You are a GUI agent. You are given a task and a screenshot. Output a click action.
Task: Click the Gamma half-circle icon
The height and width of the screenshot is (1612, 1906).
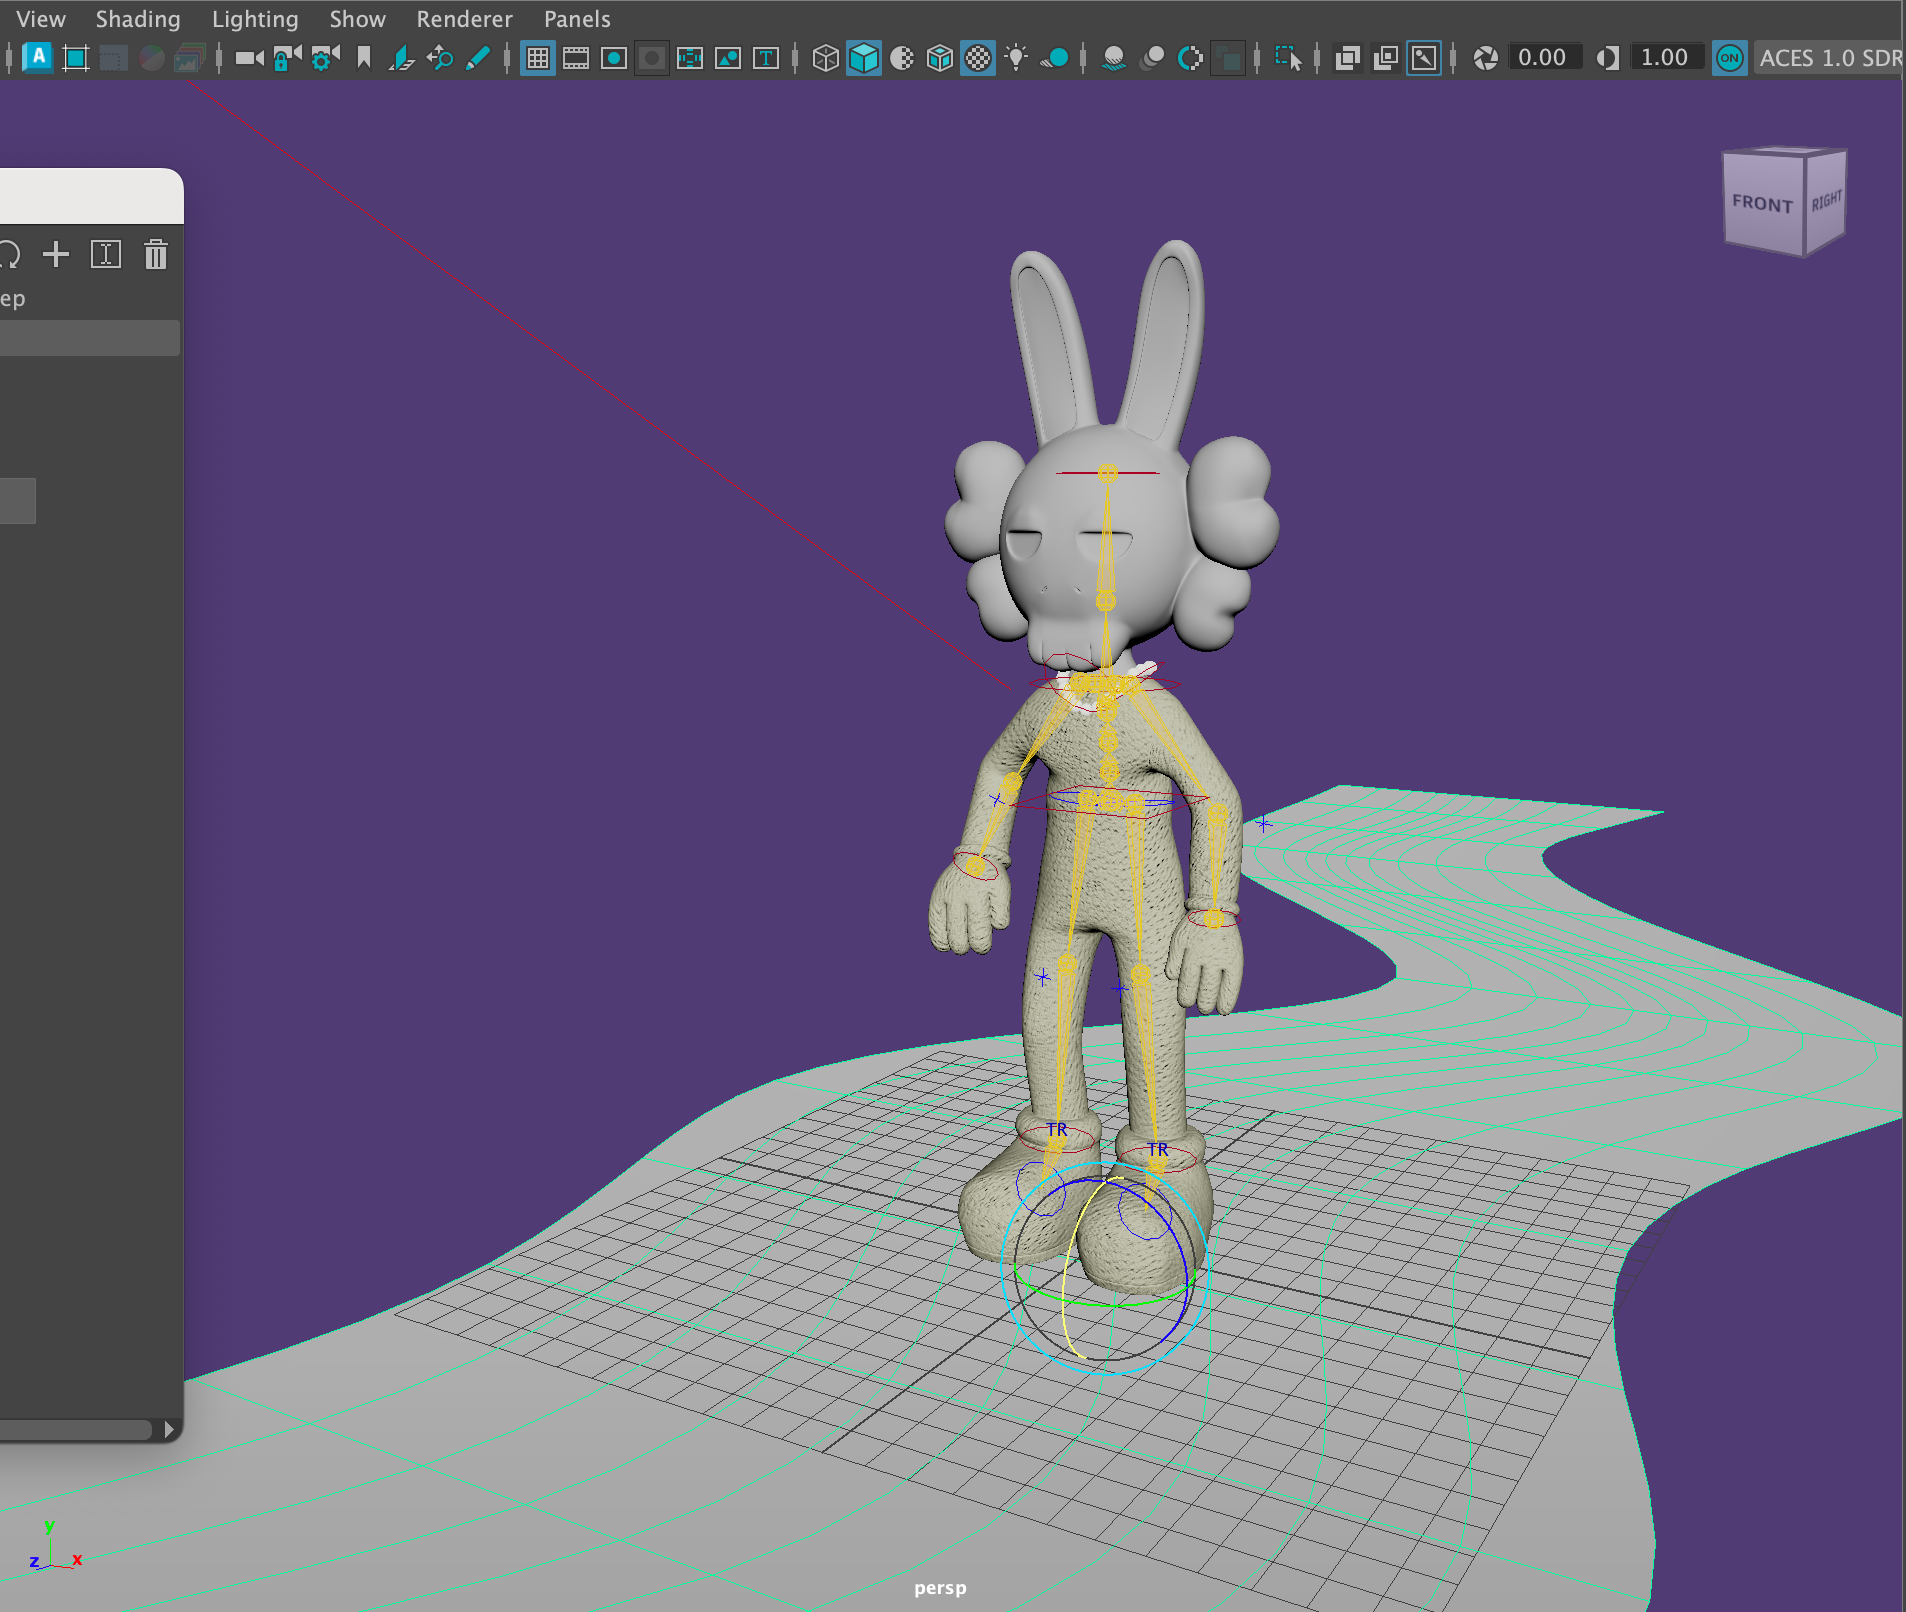[x=1608, y=58]
